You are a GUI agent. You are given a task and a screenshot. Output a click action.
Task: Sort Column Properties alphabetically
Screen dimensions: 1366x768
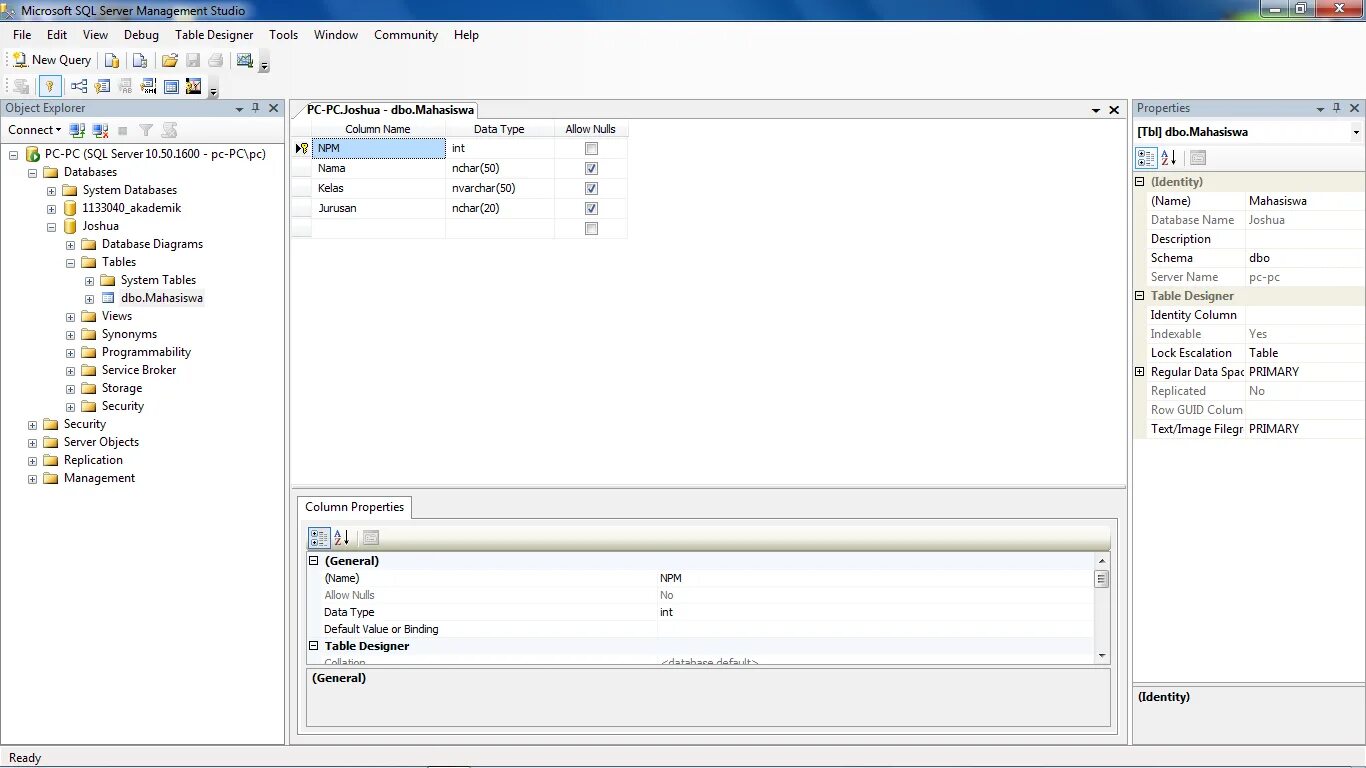click(341, 538)
